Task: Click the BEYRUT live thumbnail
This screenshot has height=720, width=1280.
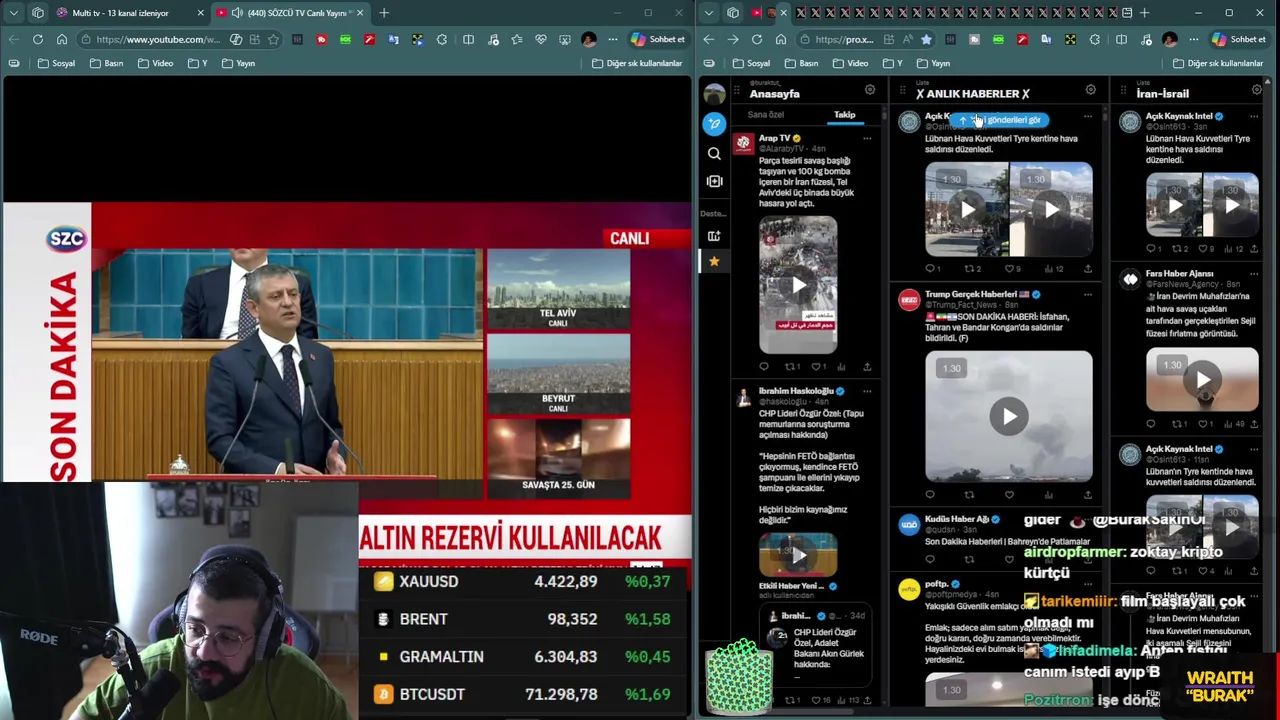Action: point(558,374)
